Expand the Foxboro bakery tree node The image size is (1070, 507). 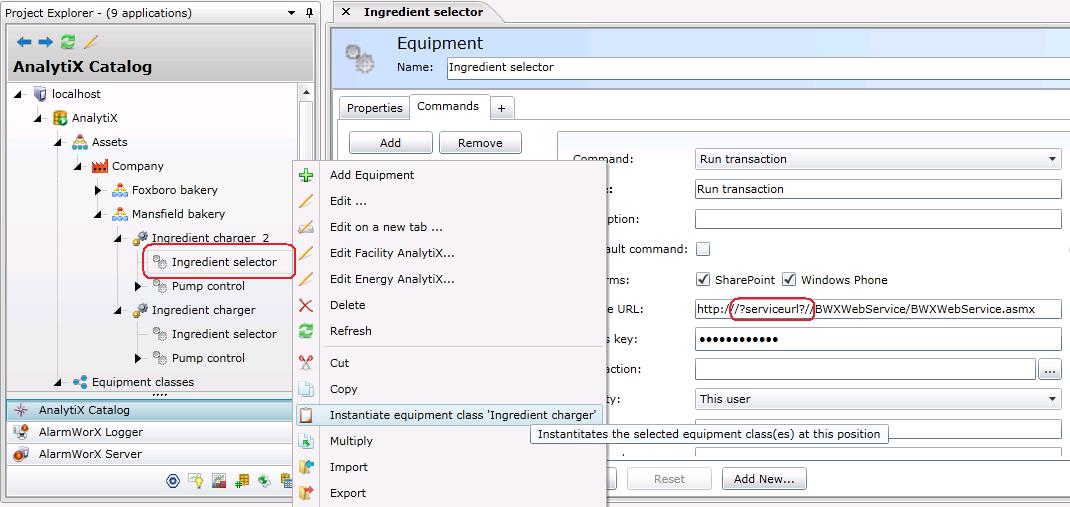tap(98, 190)
